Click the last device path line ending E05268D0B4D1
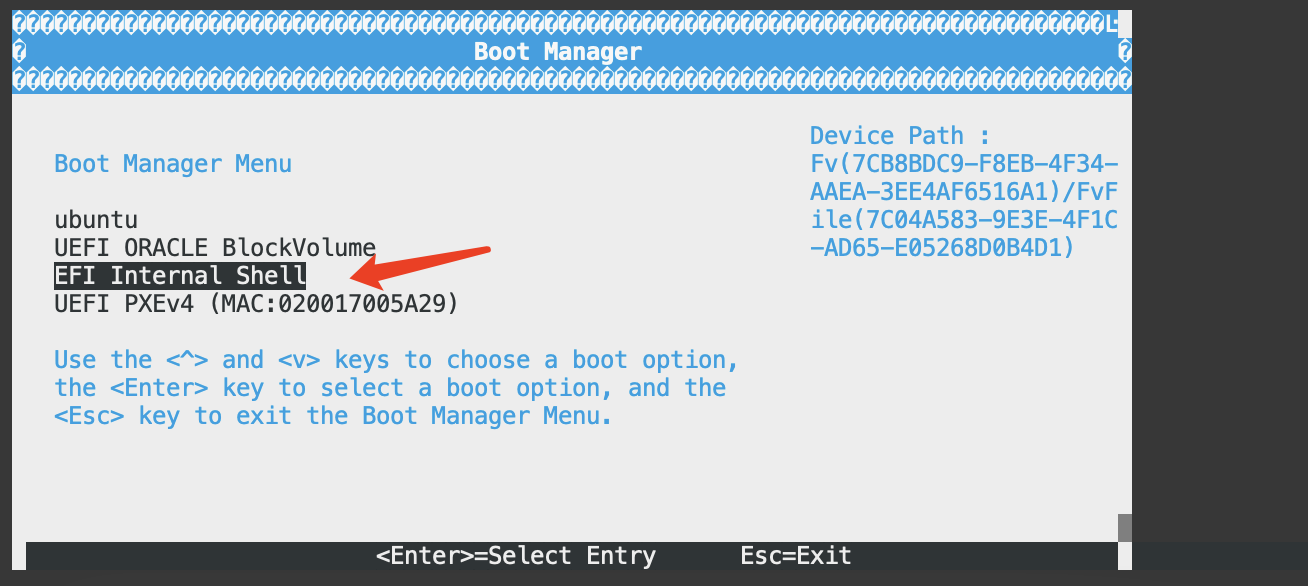Screen dimensions: 1308x586 tap(942, 248)
